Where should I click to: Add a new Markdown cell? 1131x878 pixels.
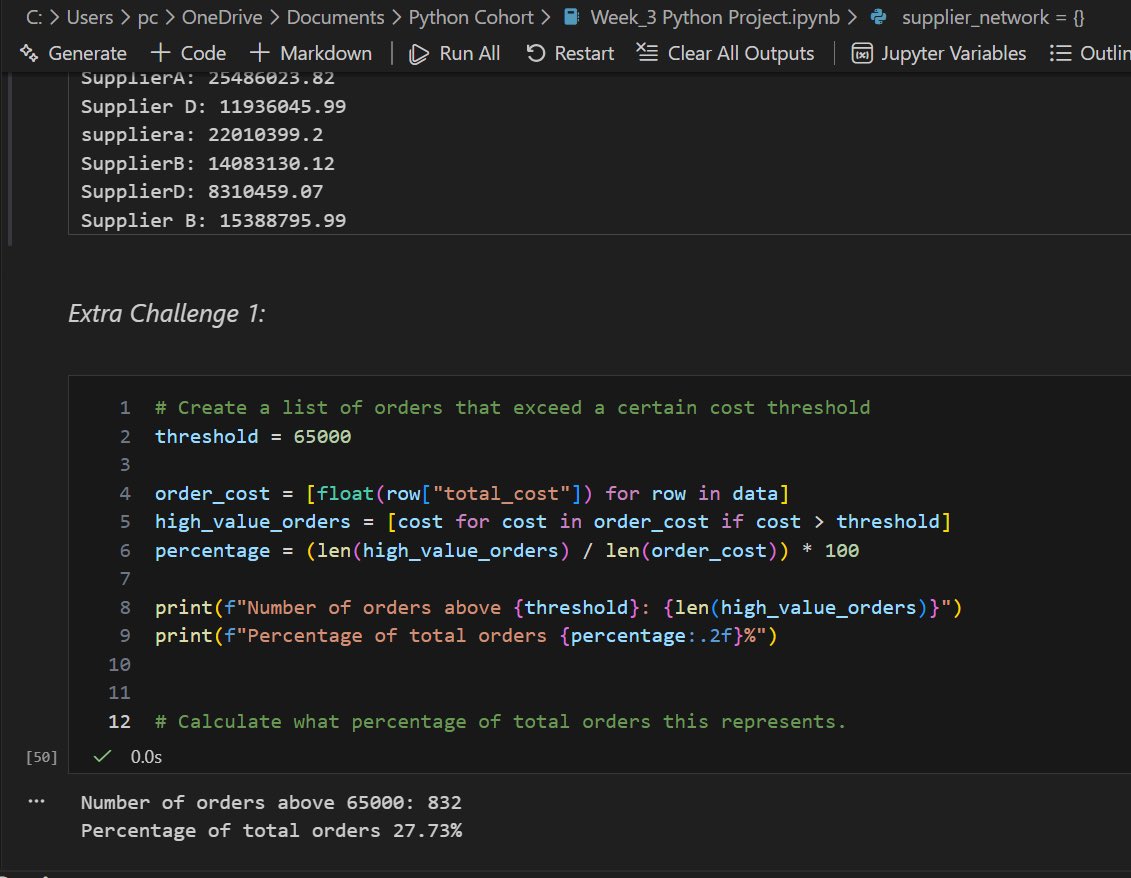(x=311, y=53)
